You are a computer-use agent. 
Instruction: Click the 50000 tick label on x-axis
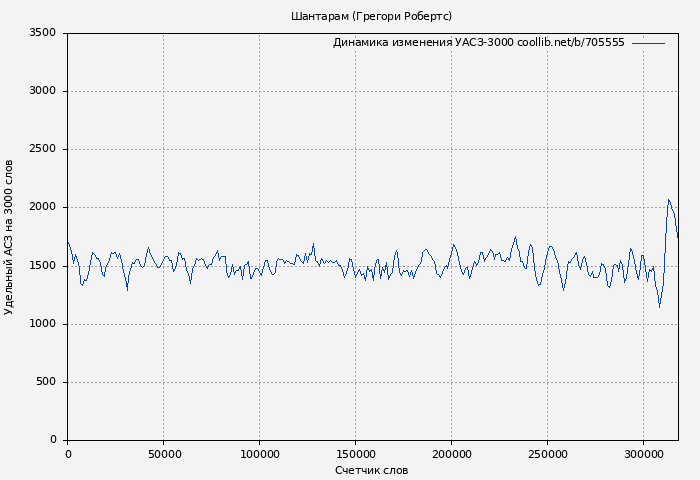(x=164, y=454)
